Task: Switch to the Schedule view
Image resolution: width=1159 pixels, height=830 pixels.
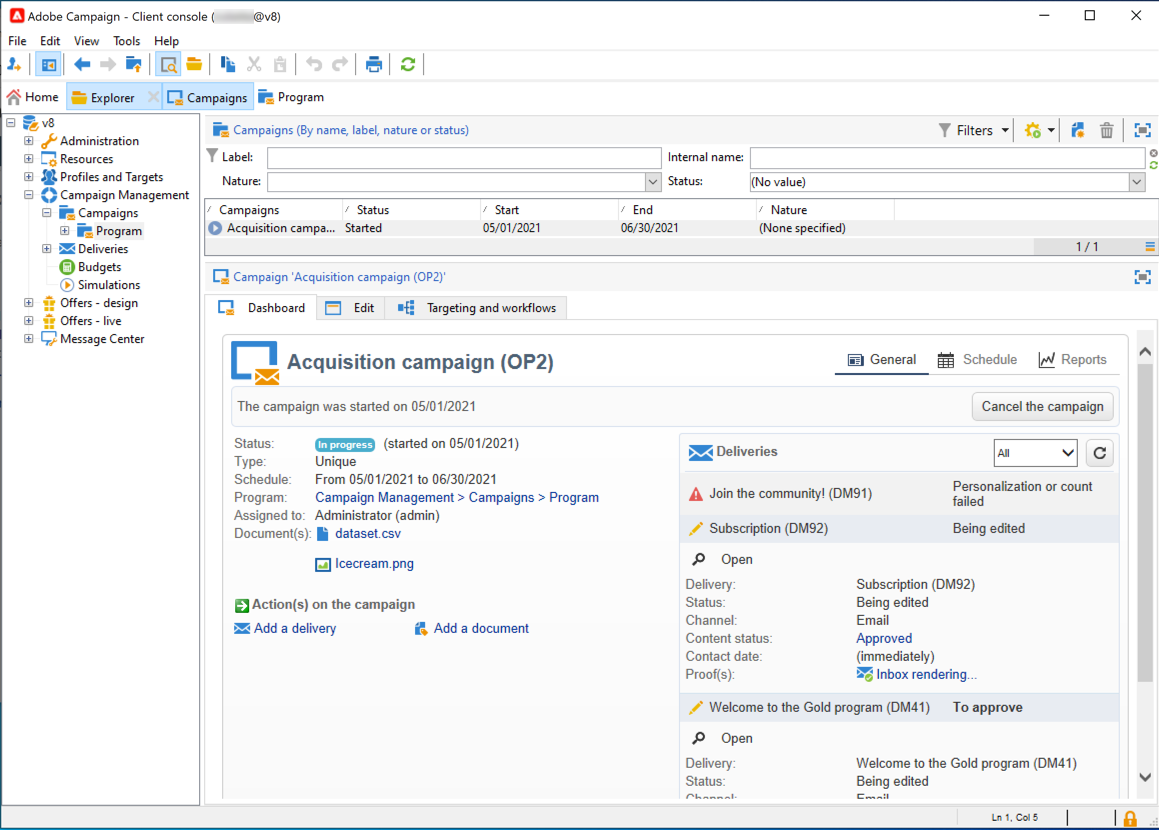Action: [x=977, y=360]
